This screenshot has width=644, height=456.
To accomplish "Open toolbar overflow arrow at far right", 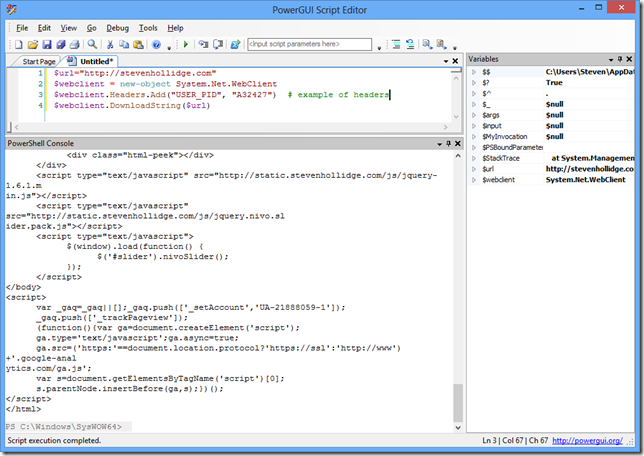I will 455,48.
